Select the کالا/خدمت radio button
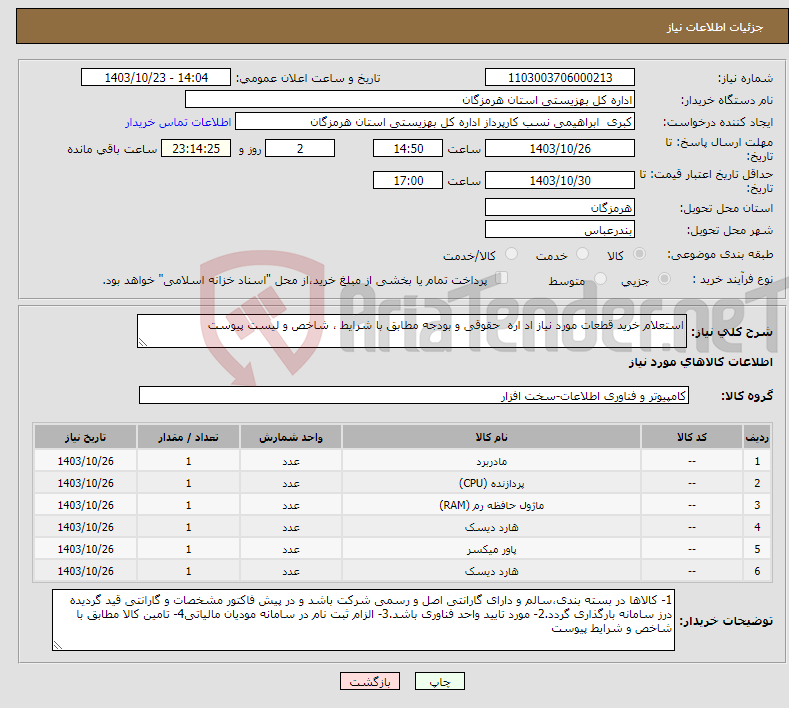This screenshot has height=708, width=789. 511,254
